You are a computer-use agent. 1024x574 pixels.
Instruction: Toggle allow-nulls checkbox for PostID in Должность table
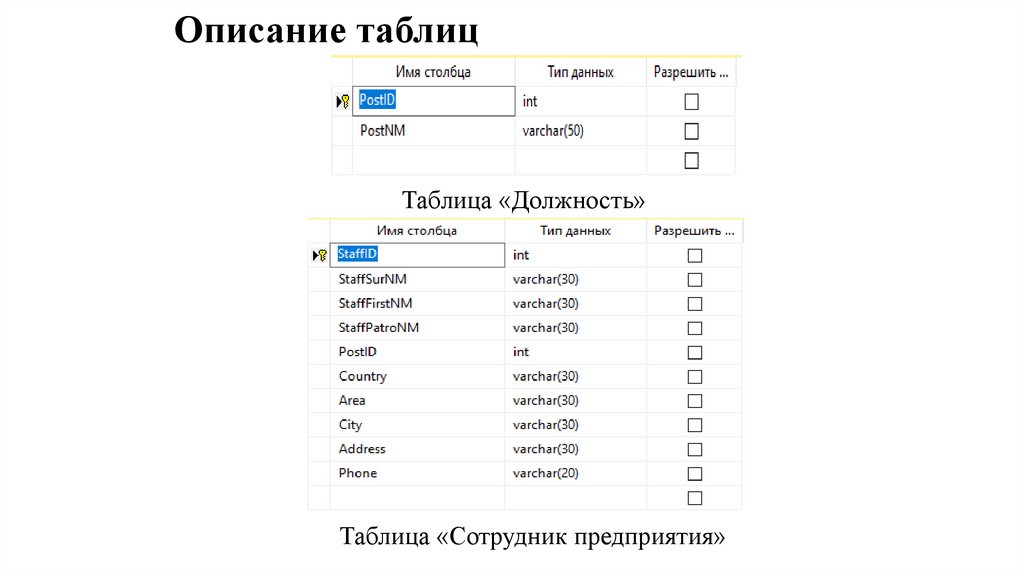pyautogui.click(x=692, y=101)
